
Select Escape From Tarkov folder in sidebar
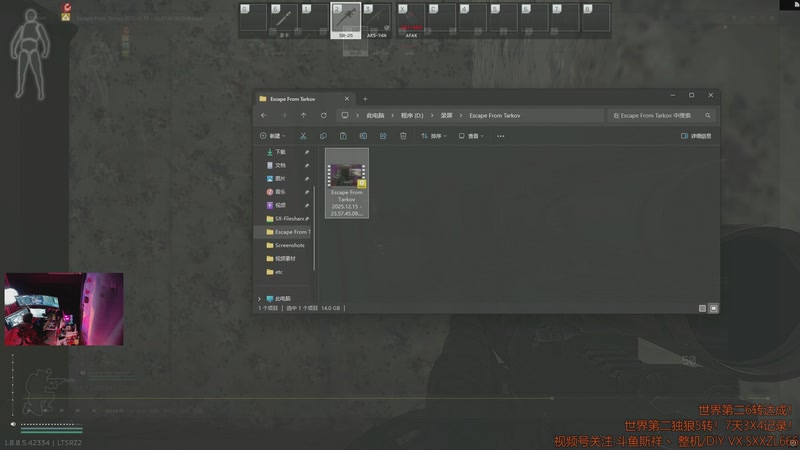(x=283, y=232)
